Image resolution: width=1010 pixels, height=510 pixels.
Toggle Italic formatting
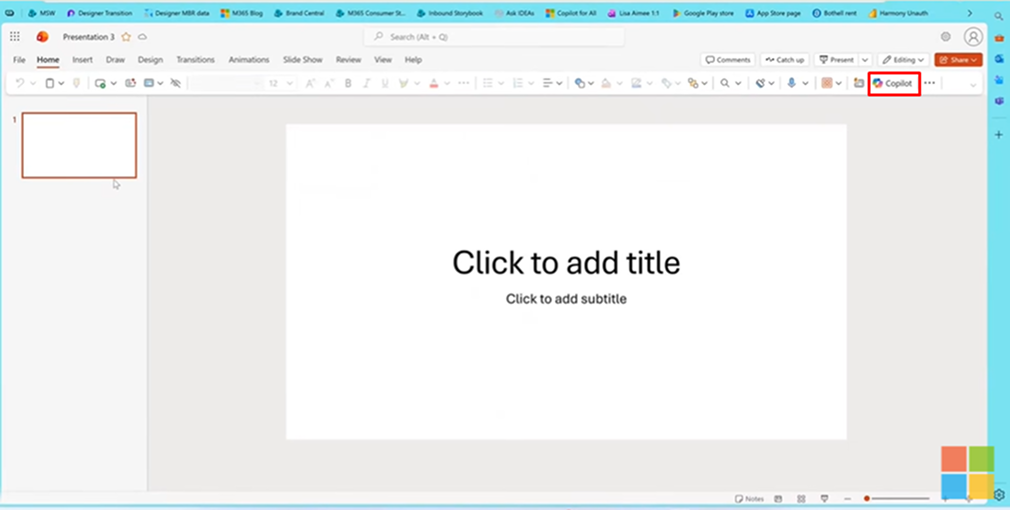point(367,84)
